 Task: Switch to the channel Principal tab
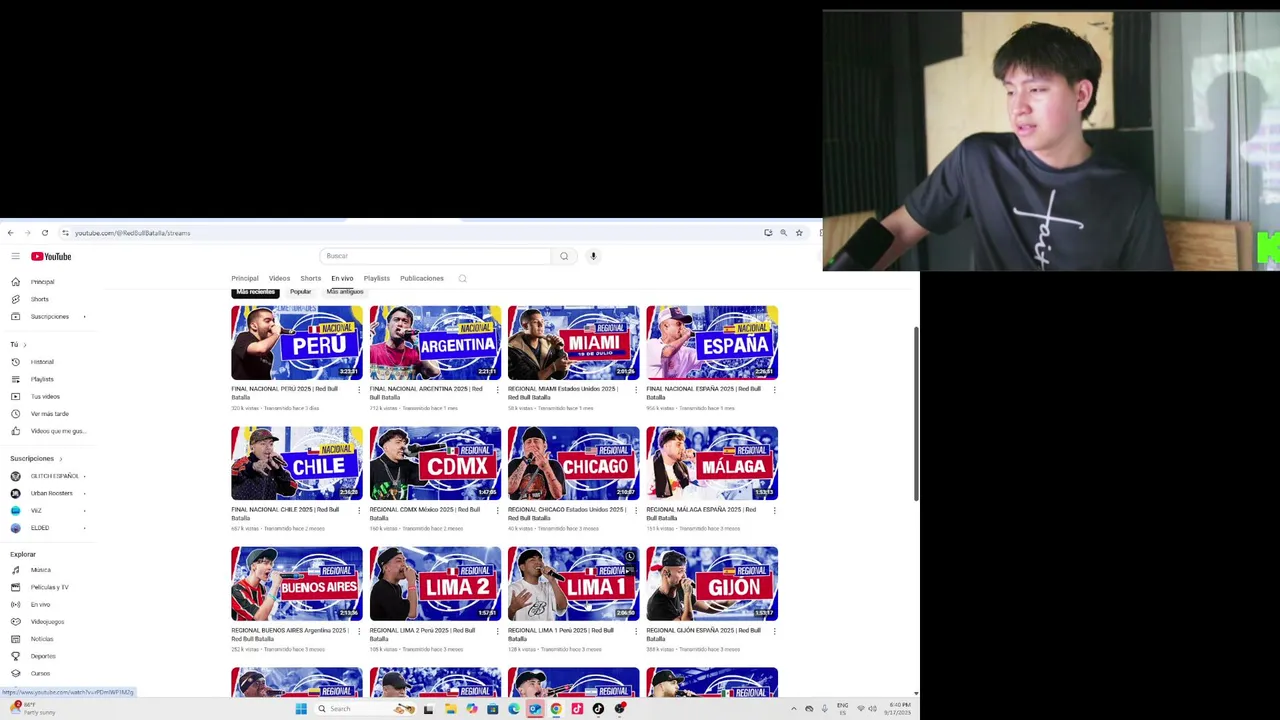[x=245, y=279]
